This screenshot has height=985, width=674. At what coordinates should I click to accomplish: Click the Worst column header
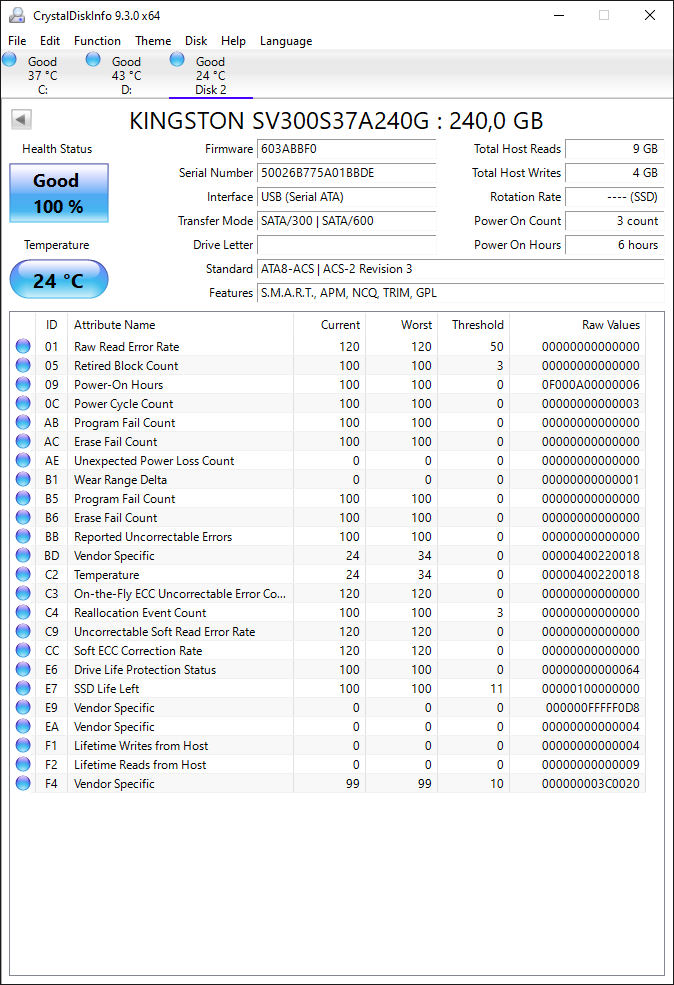[x=401, y=325]
